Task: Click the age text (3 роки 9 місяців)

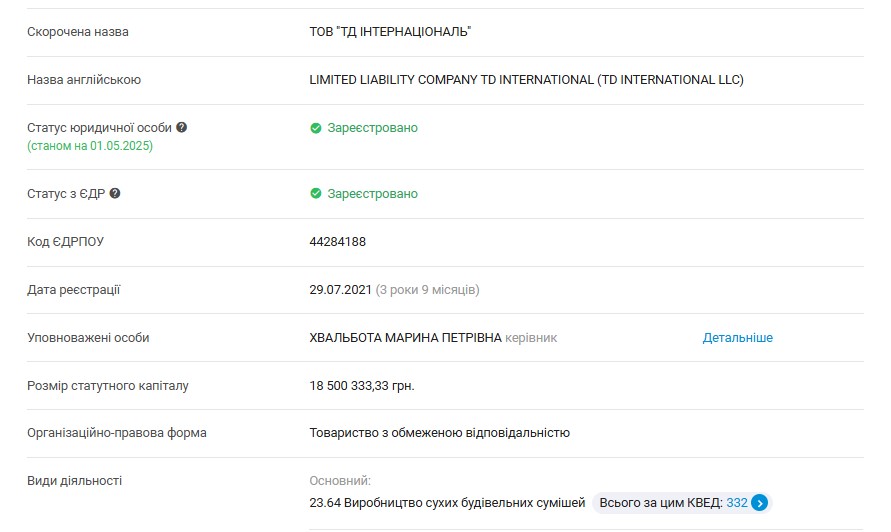Action: point(427,290)
